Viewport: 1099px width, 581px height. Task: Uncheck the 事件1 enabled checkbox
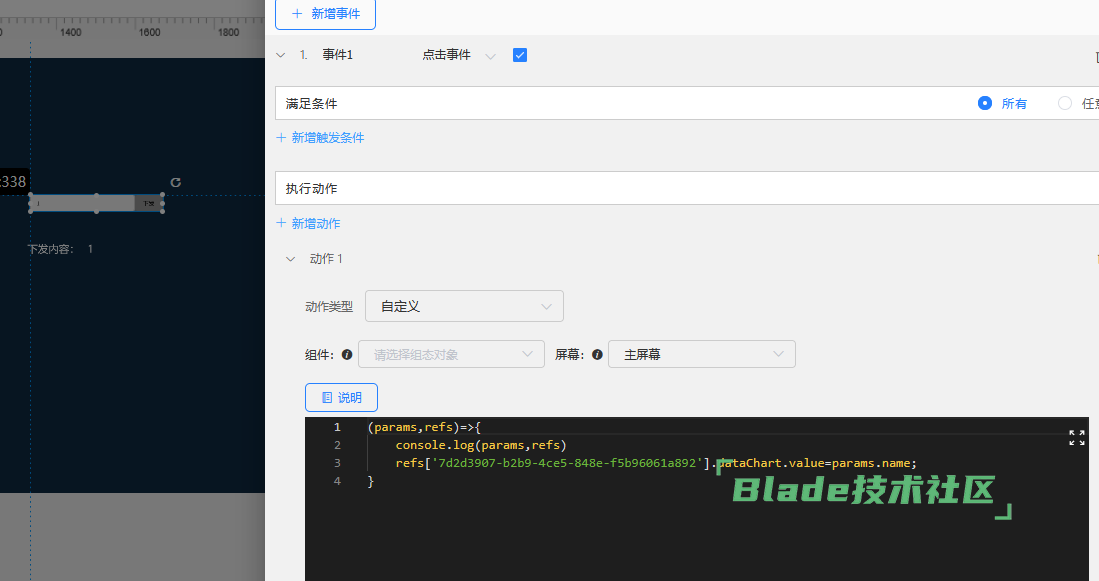[520, 55]
